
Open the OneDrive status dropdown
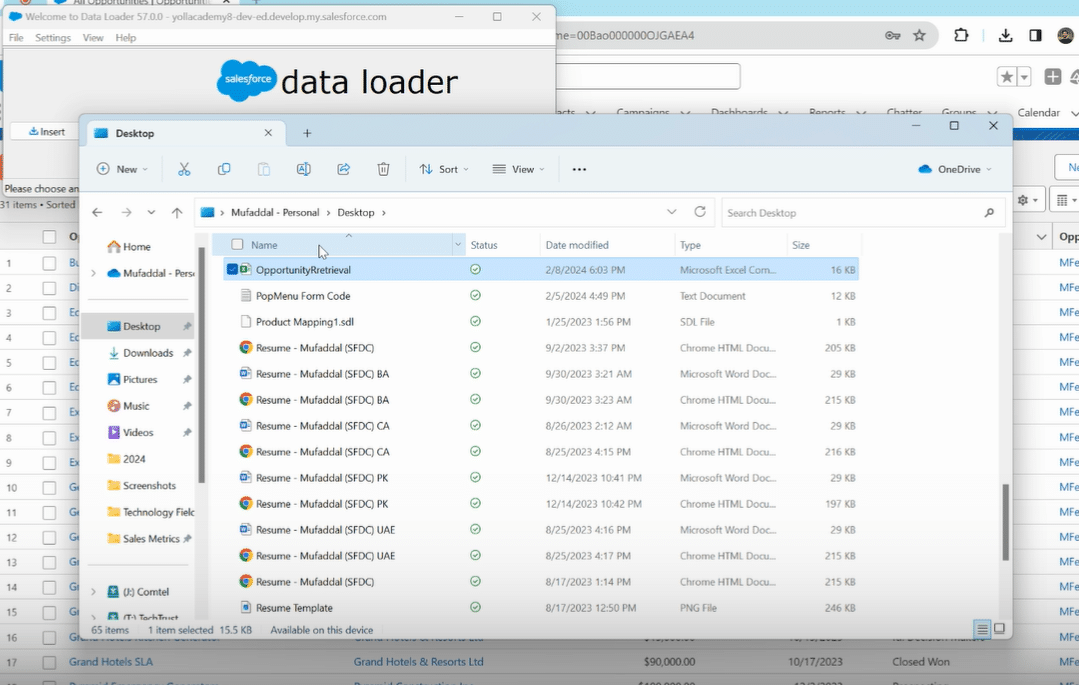[955, 169]
